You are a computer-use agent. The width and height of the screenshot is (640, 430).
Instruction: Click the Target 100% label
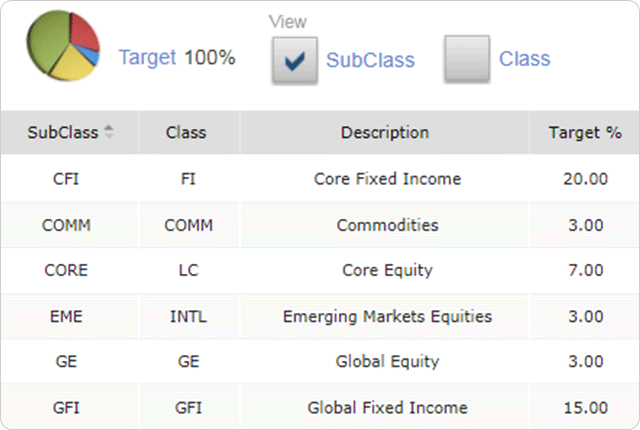pos(177,57)
